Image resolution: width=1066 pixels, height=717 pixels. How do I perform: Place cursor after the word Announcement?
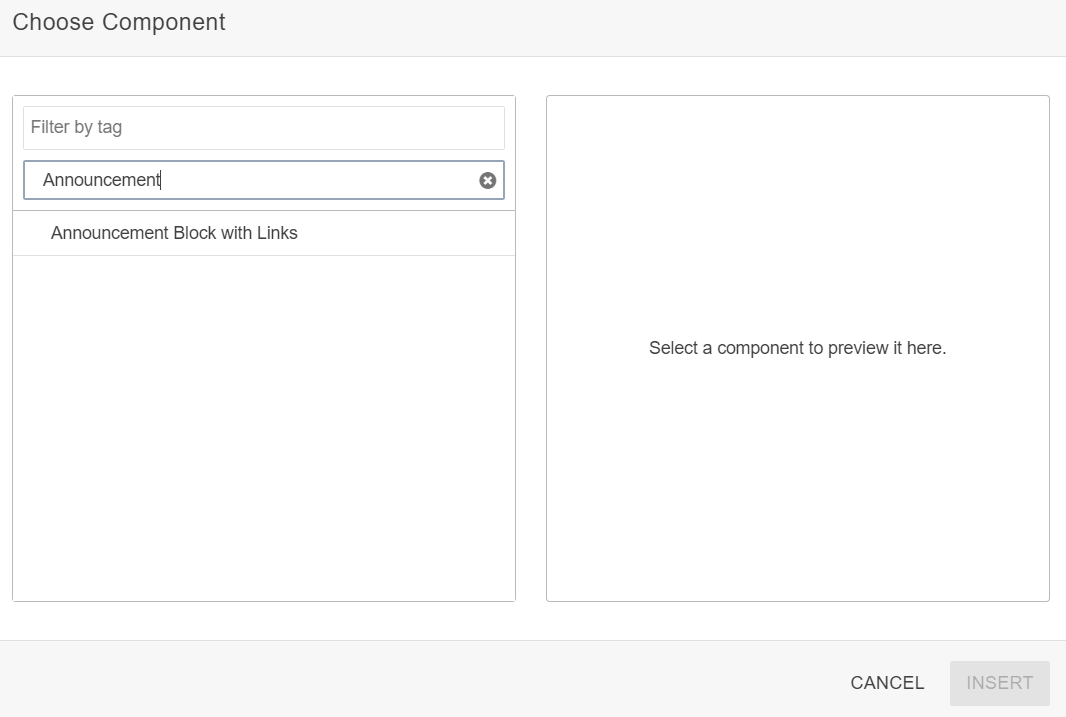point(161,180)
